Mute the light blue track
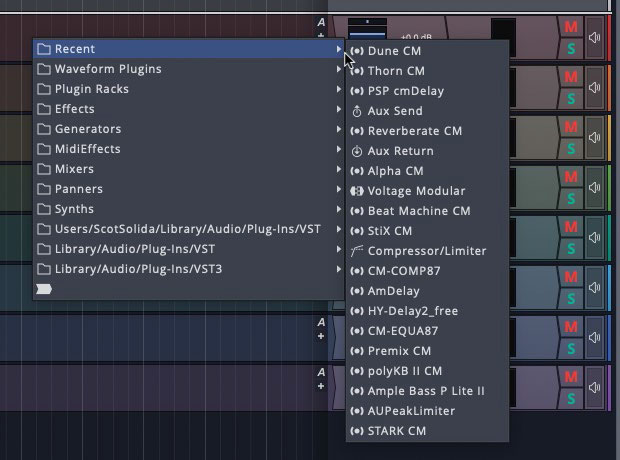Viewport: 620px width, 460px height. [x=571, y=277]
